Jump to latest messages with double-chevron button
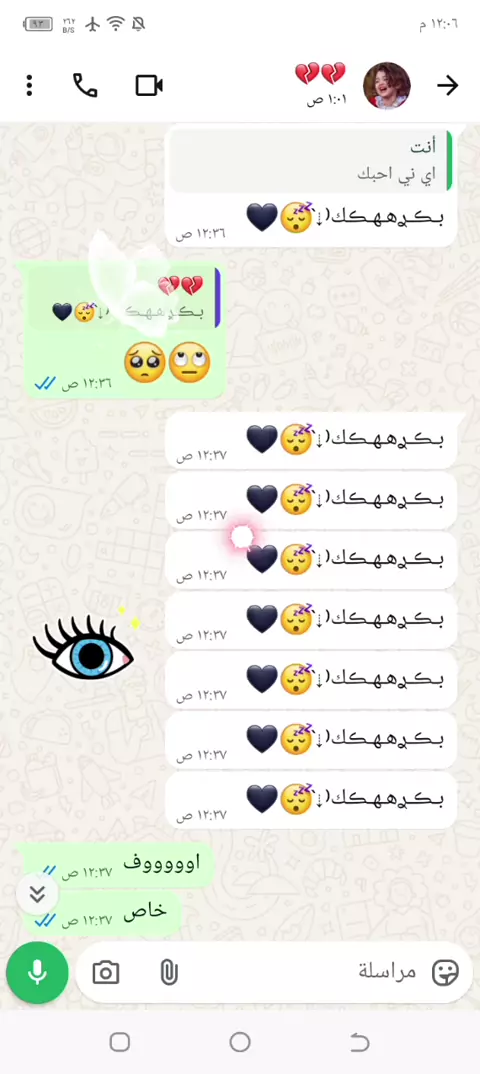This screenshot has width=480, height=1074. point(37,894)
